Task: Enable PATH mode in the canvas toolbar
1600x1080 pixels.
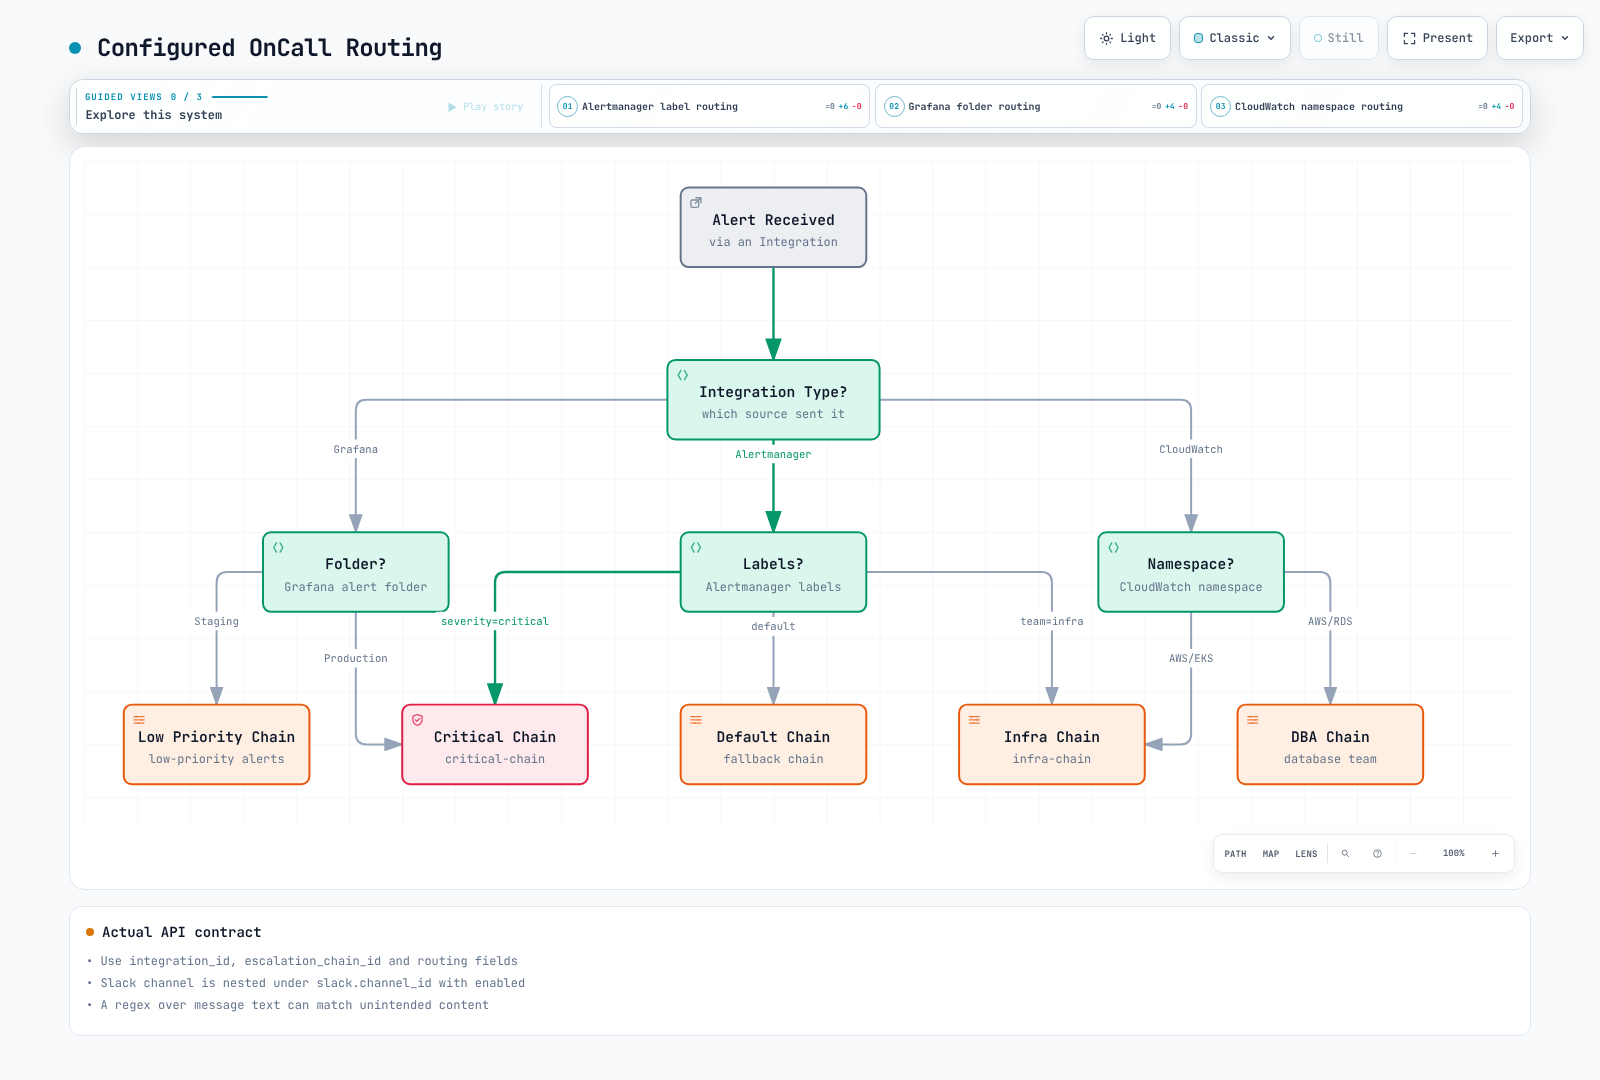Action: (x=1236, y=854)
